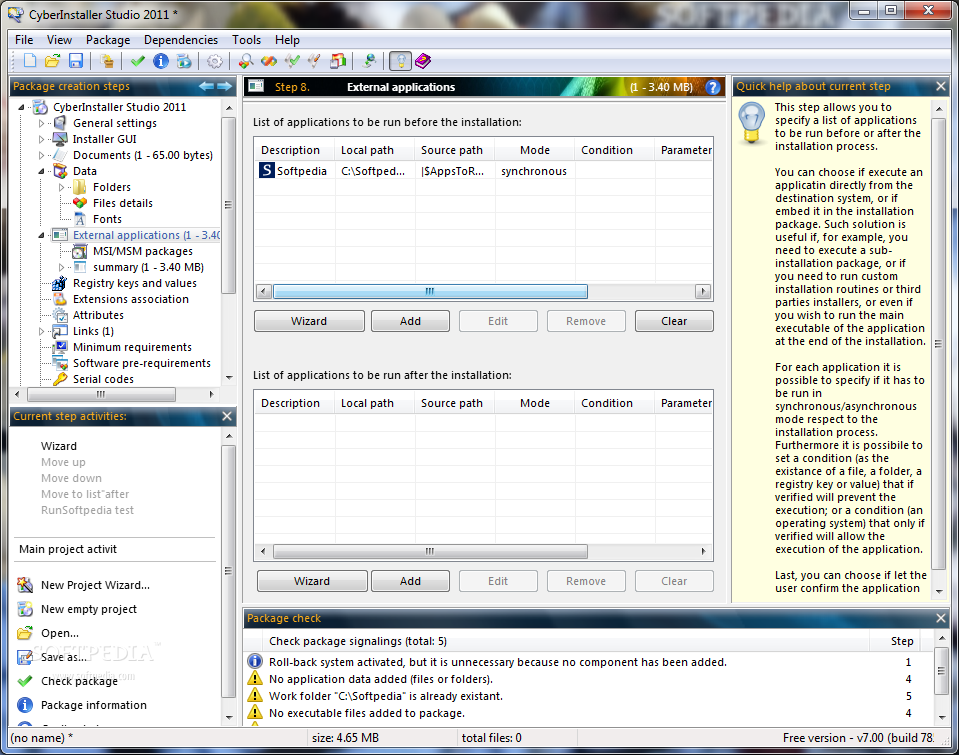This screenshot has width=959, height=755.
Task: Click the New project toolbar icon
Action: pyautogui.click(x=29, y=61)
